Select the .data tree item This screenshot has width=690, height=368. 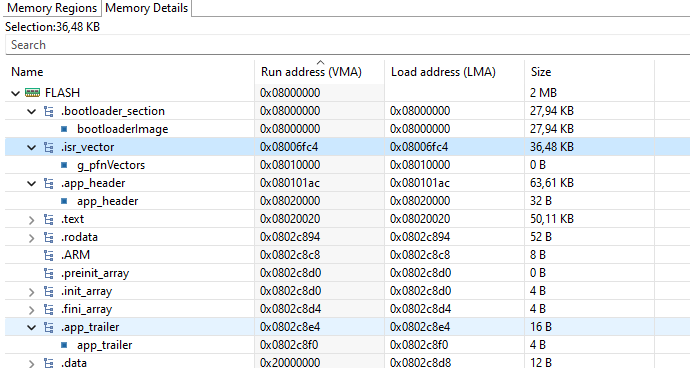pyautogui.click(x=74, y=363)
